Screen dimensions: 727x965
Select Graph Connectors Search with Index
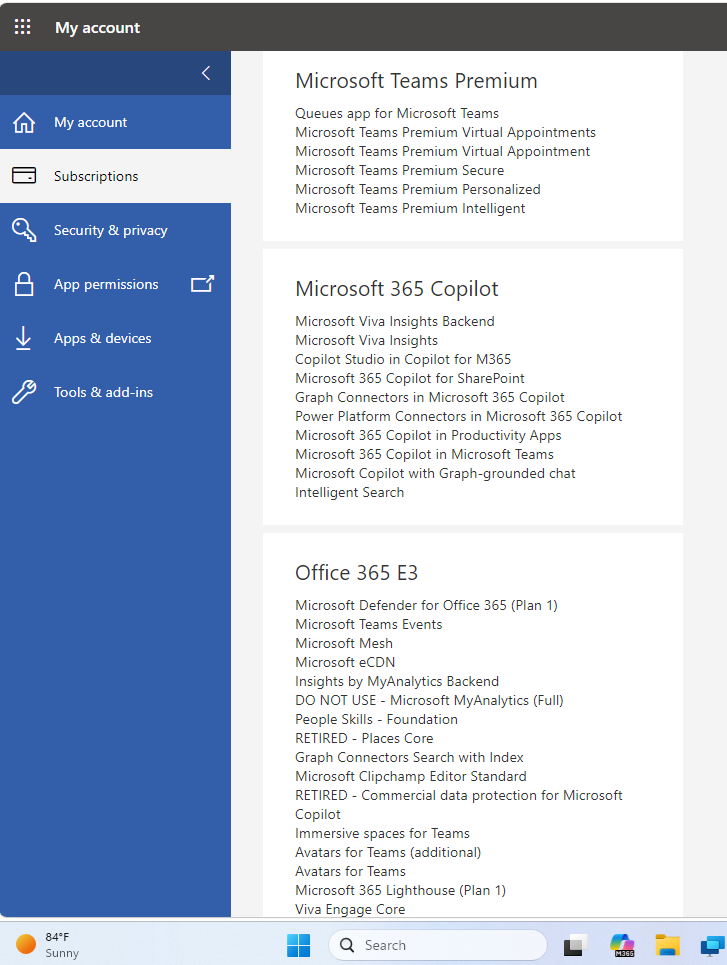409,758
